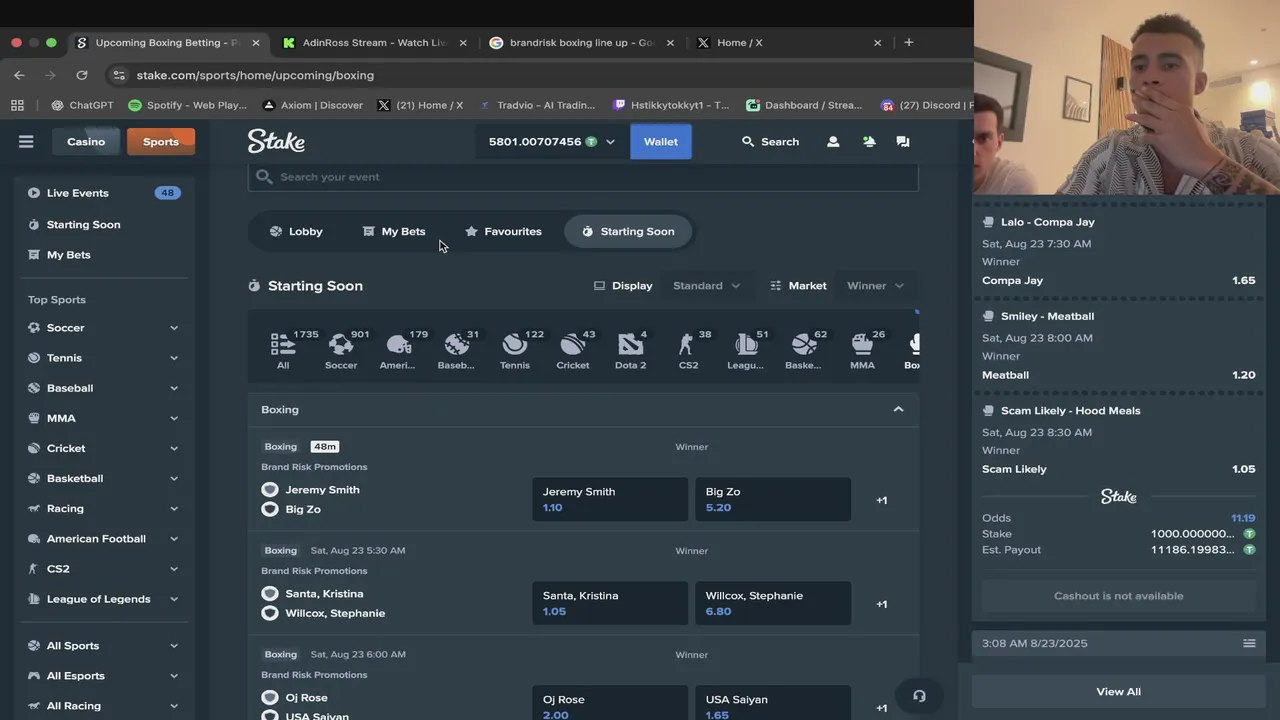Collapse the Boxing section chevron
Viewport: 1280px width, 720px height.
[x=898, y=409]
